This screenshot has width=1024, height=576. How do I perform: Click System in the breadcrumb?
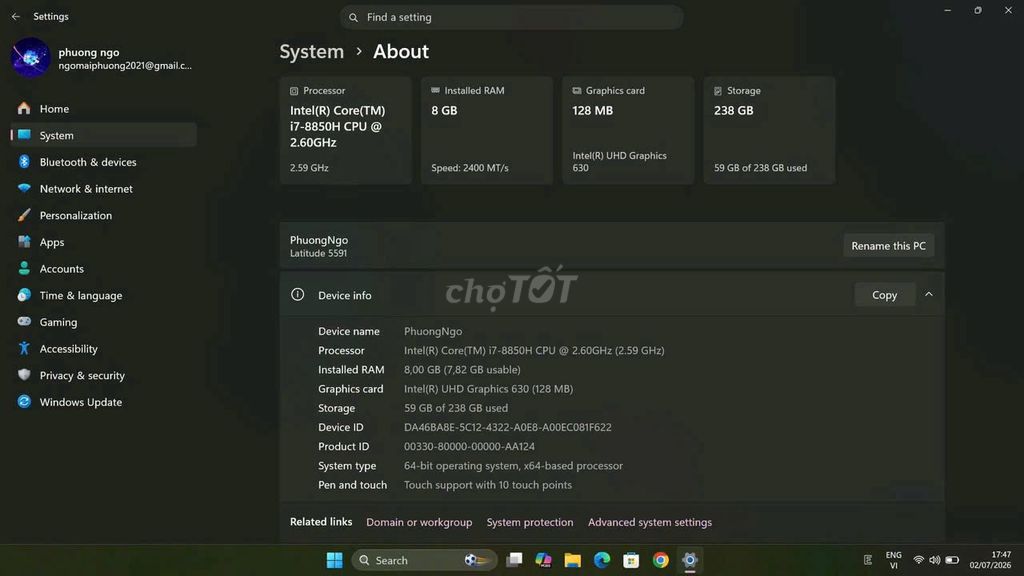[312, 52]
